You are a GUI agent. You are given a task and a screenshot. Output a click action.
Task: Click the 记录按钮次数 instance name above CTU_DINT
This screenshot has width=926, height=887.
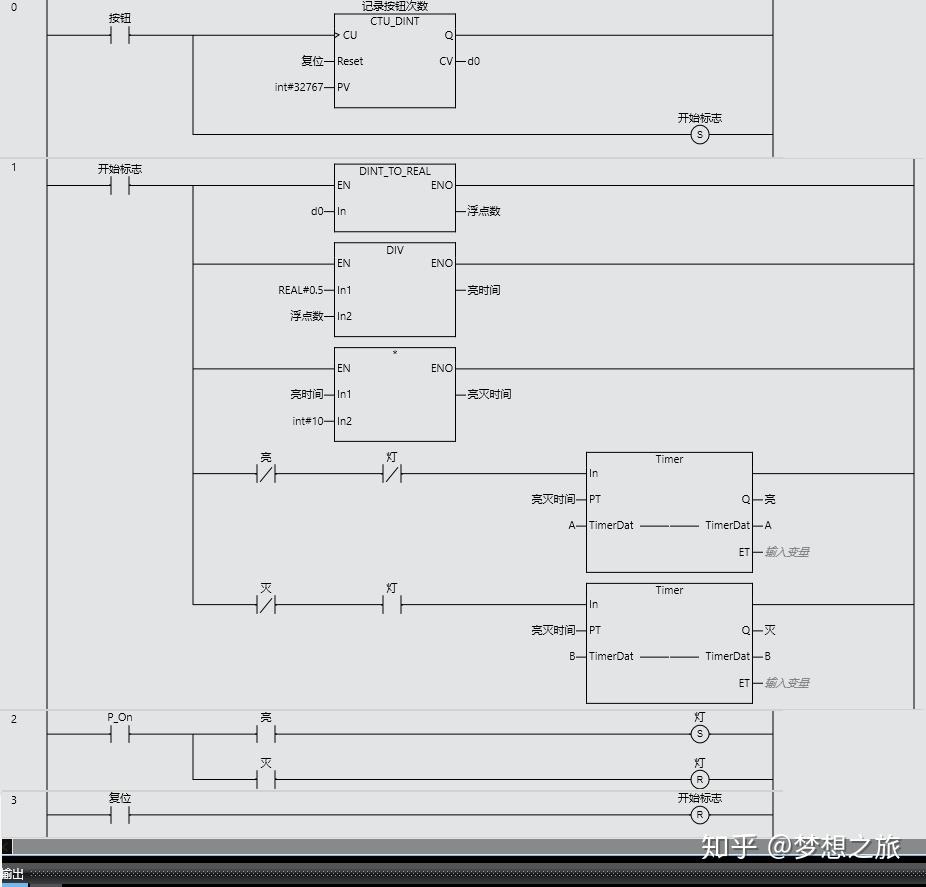pyautogui.click(x=394, y=6)
